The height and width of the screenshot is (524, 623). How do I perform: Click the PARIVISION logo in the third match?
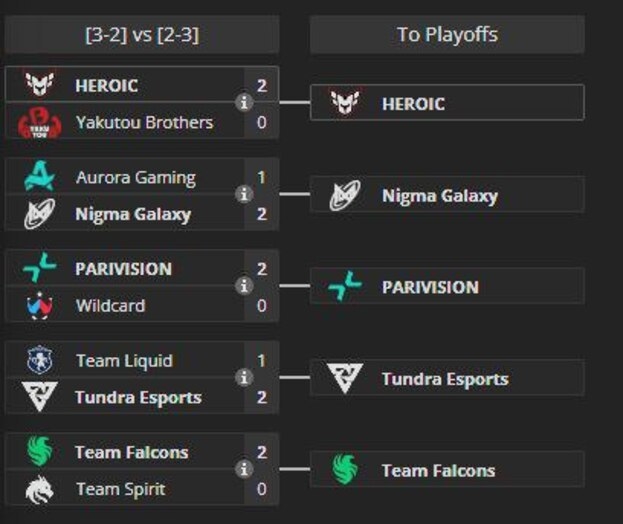39,269
